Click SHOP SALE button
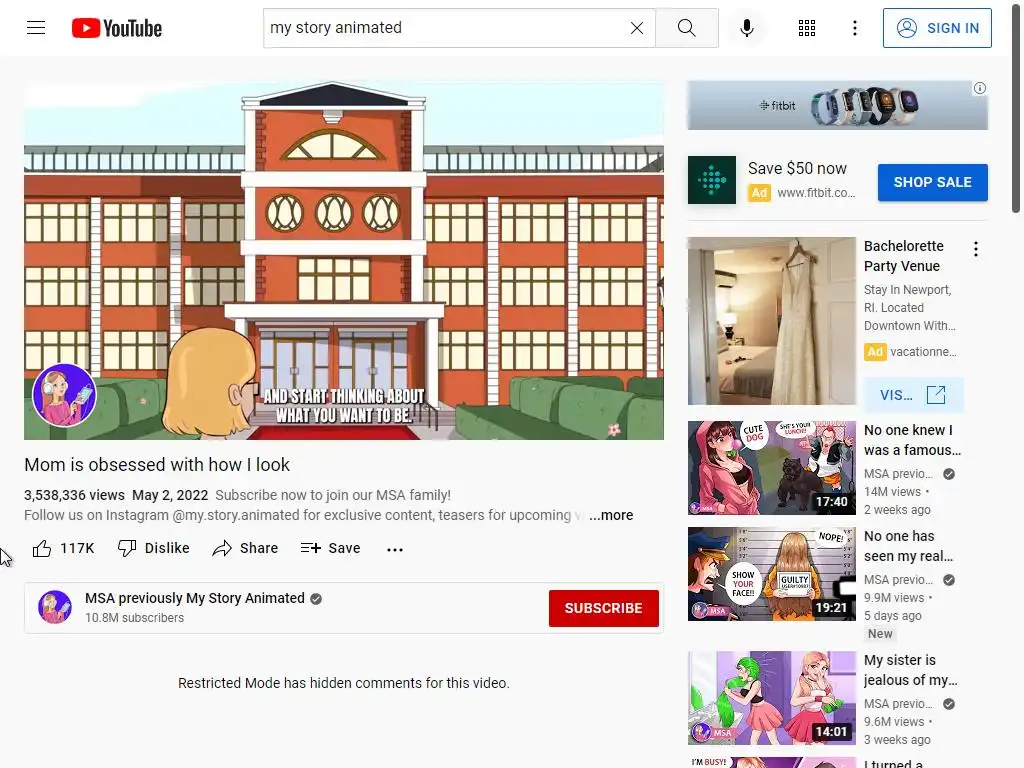 (x=933, y=182)
